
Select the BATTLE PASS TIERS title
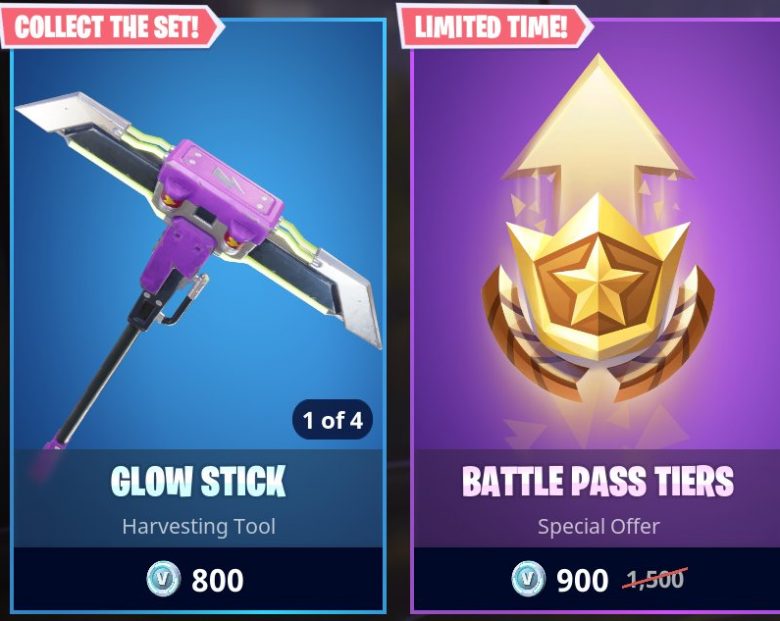tap(598, 481)
